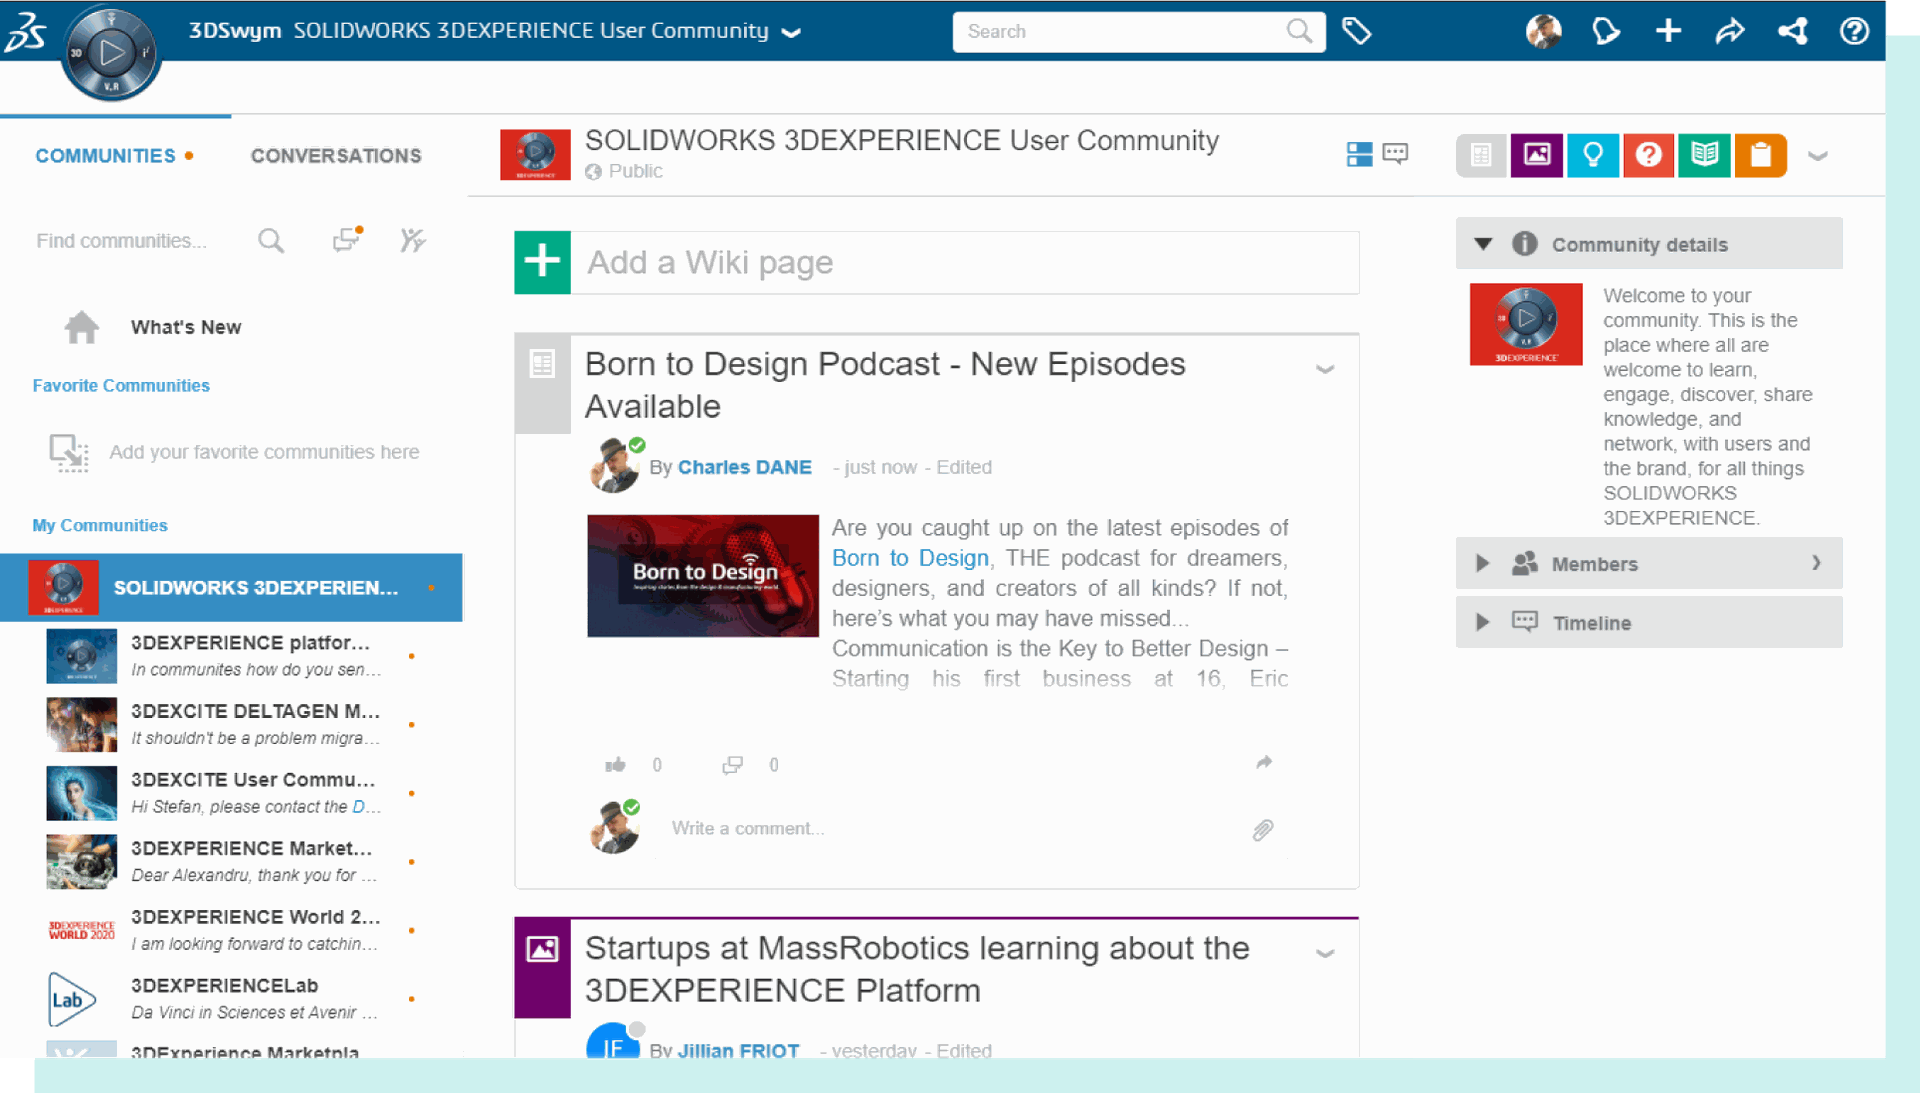Viewport: 1920px width, 1098px height.
Task: Click the community filter icon
Action: coord(412,240)
